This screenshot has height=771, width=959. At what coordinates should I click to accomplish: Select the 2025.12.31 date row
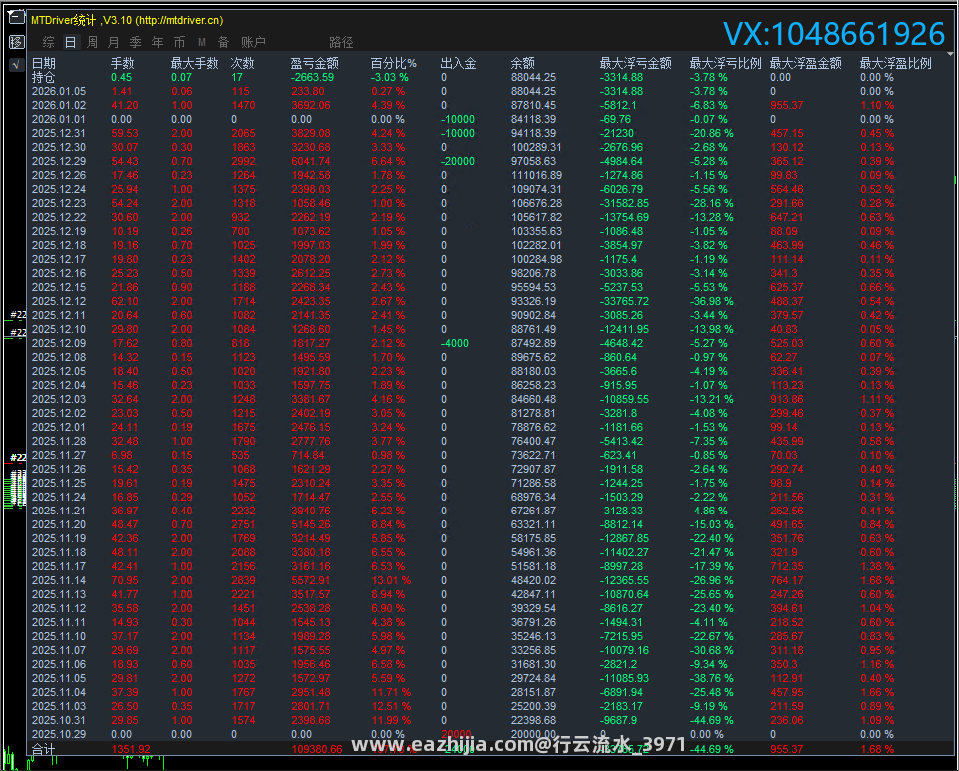(59, 133)
